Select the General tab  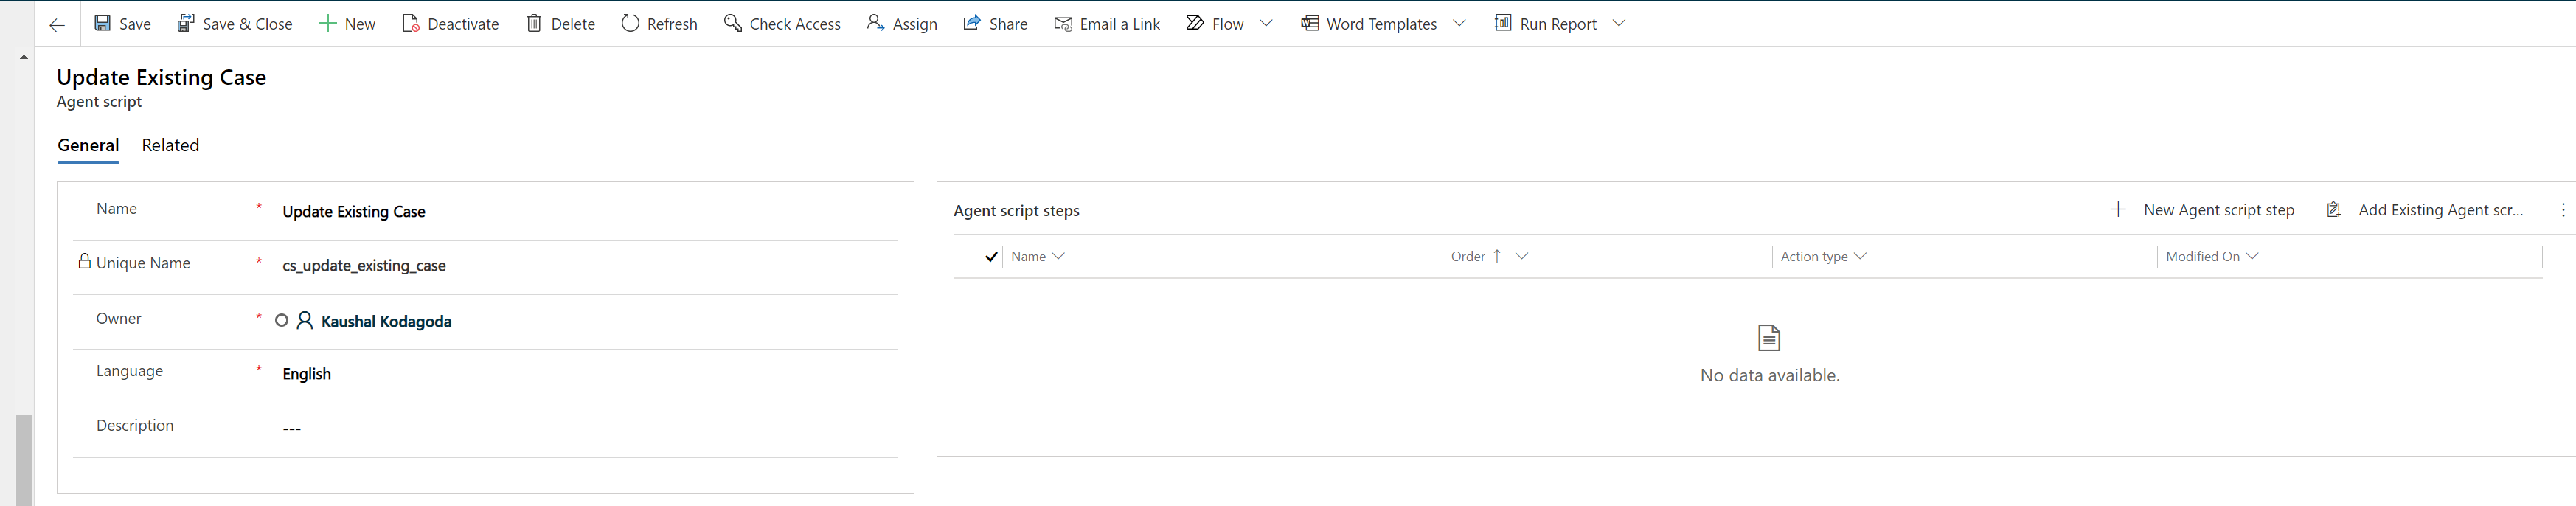88,146
